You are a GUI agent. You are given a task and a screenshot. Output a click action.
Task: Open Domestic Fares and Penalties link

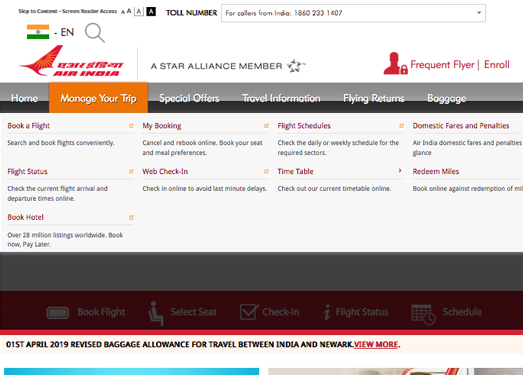(x=461, y=126)
